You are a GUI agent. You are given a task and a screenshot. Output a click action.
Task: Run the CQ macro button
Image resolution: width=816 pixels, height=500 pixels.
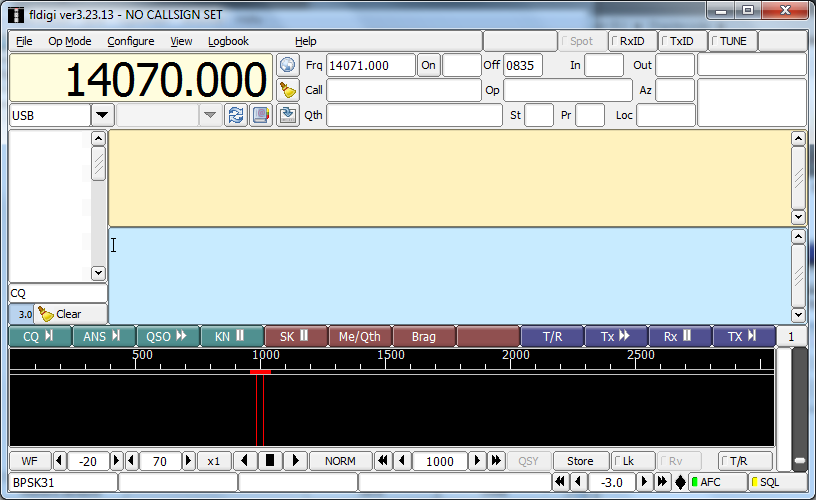point(40,336)
